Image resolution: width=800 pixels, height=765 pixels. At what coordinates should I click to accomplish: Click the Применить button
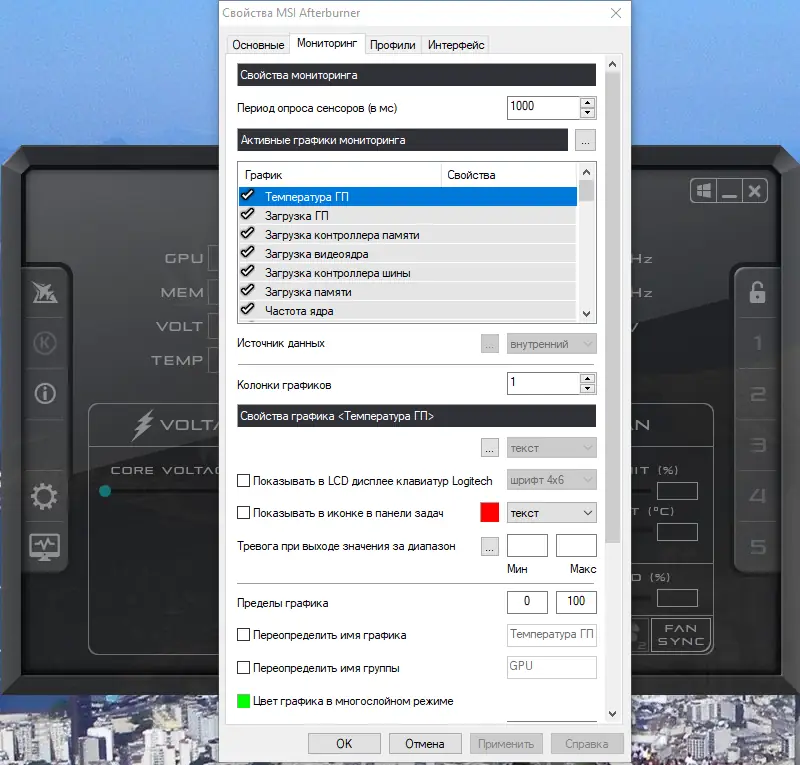506,744
